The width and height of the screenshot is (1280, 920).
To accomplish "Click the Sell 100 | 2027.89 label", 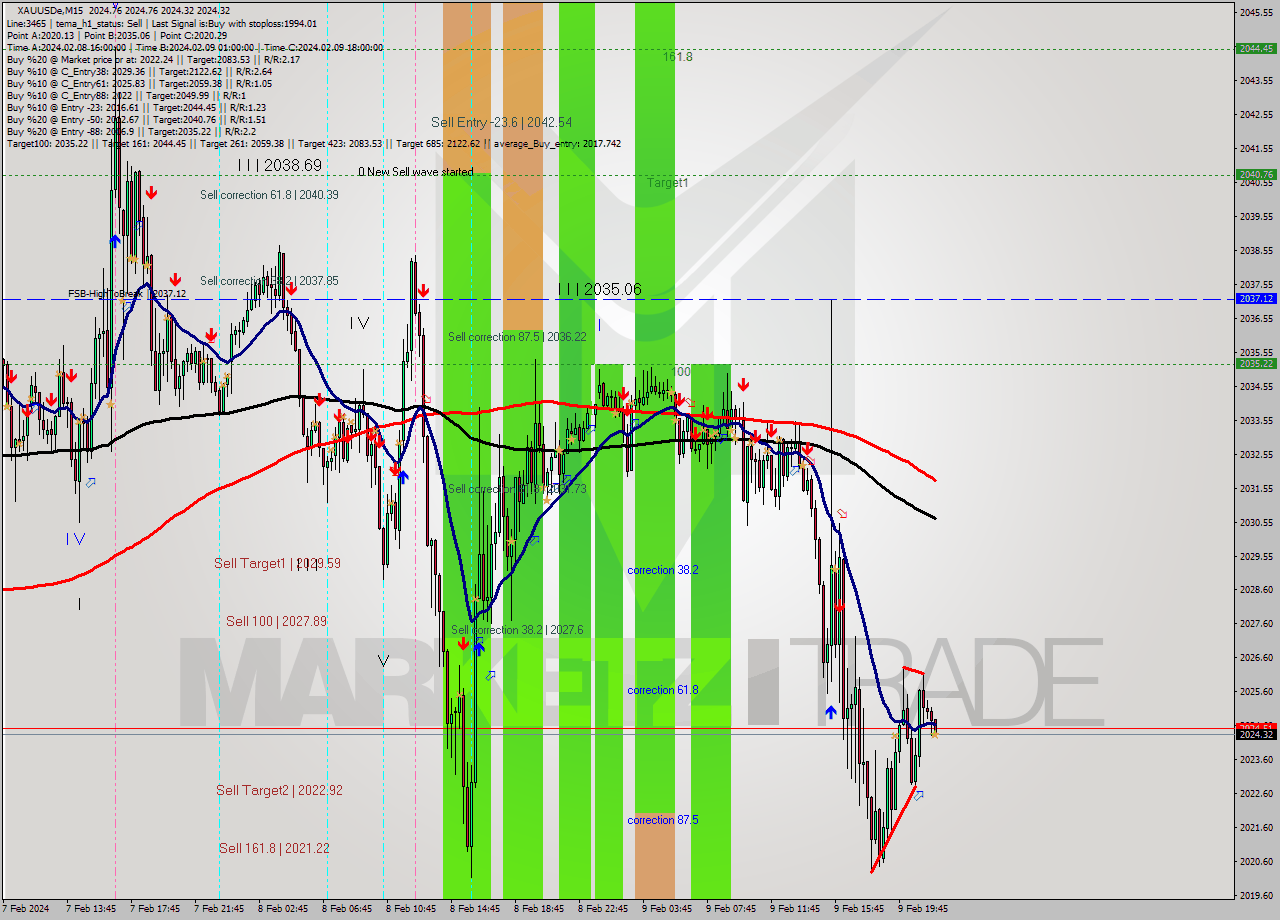I will pyautogui.click(x=276, y=621).
